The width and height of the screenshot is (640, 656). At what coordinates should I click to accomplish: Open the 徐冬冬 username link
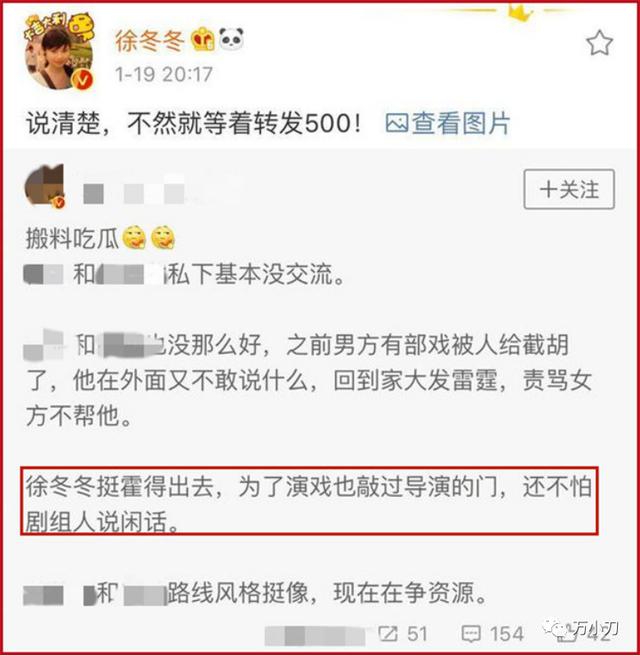tap(150, 41)
